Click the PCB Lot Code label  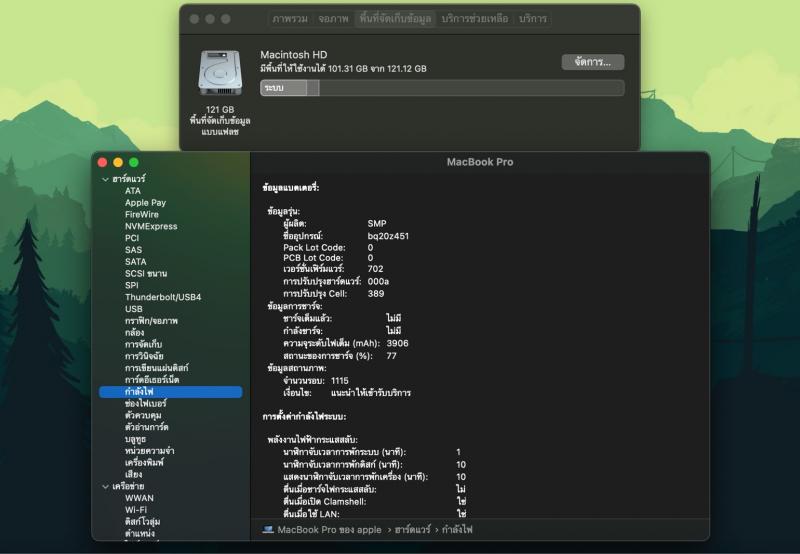(x=313, y=258)
